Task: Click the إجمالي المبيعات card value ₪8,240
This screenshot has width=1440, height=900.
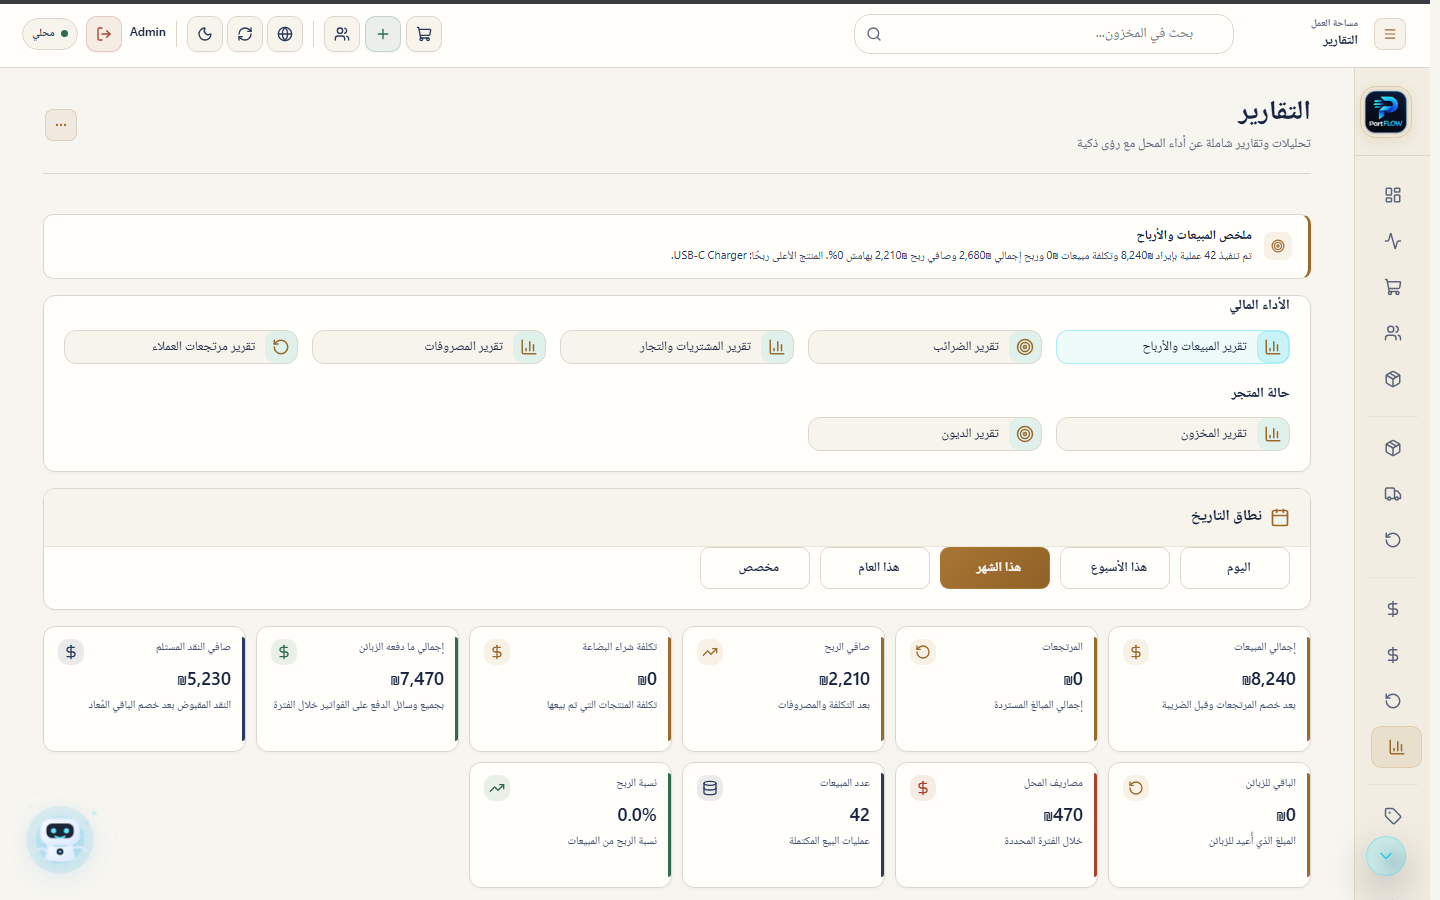Action: click(1269, 679)
